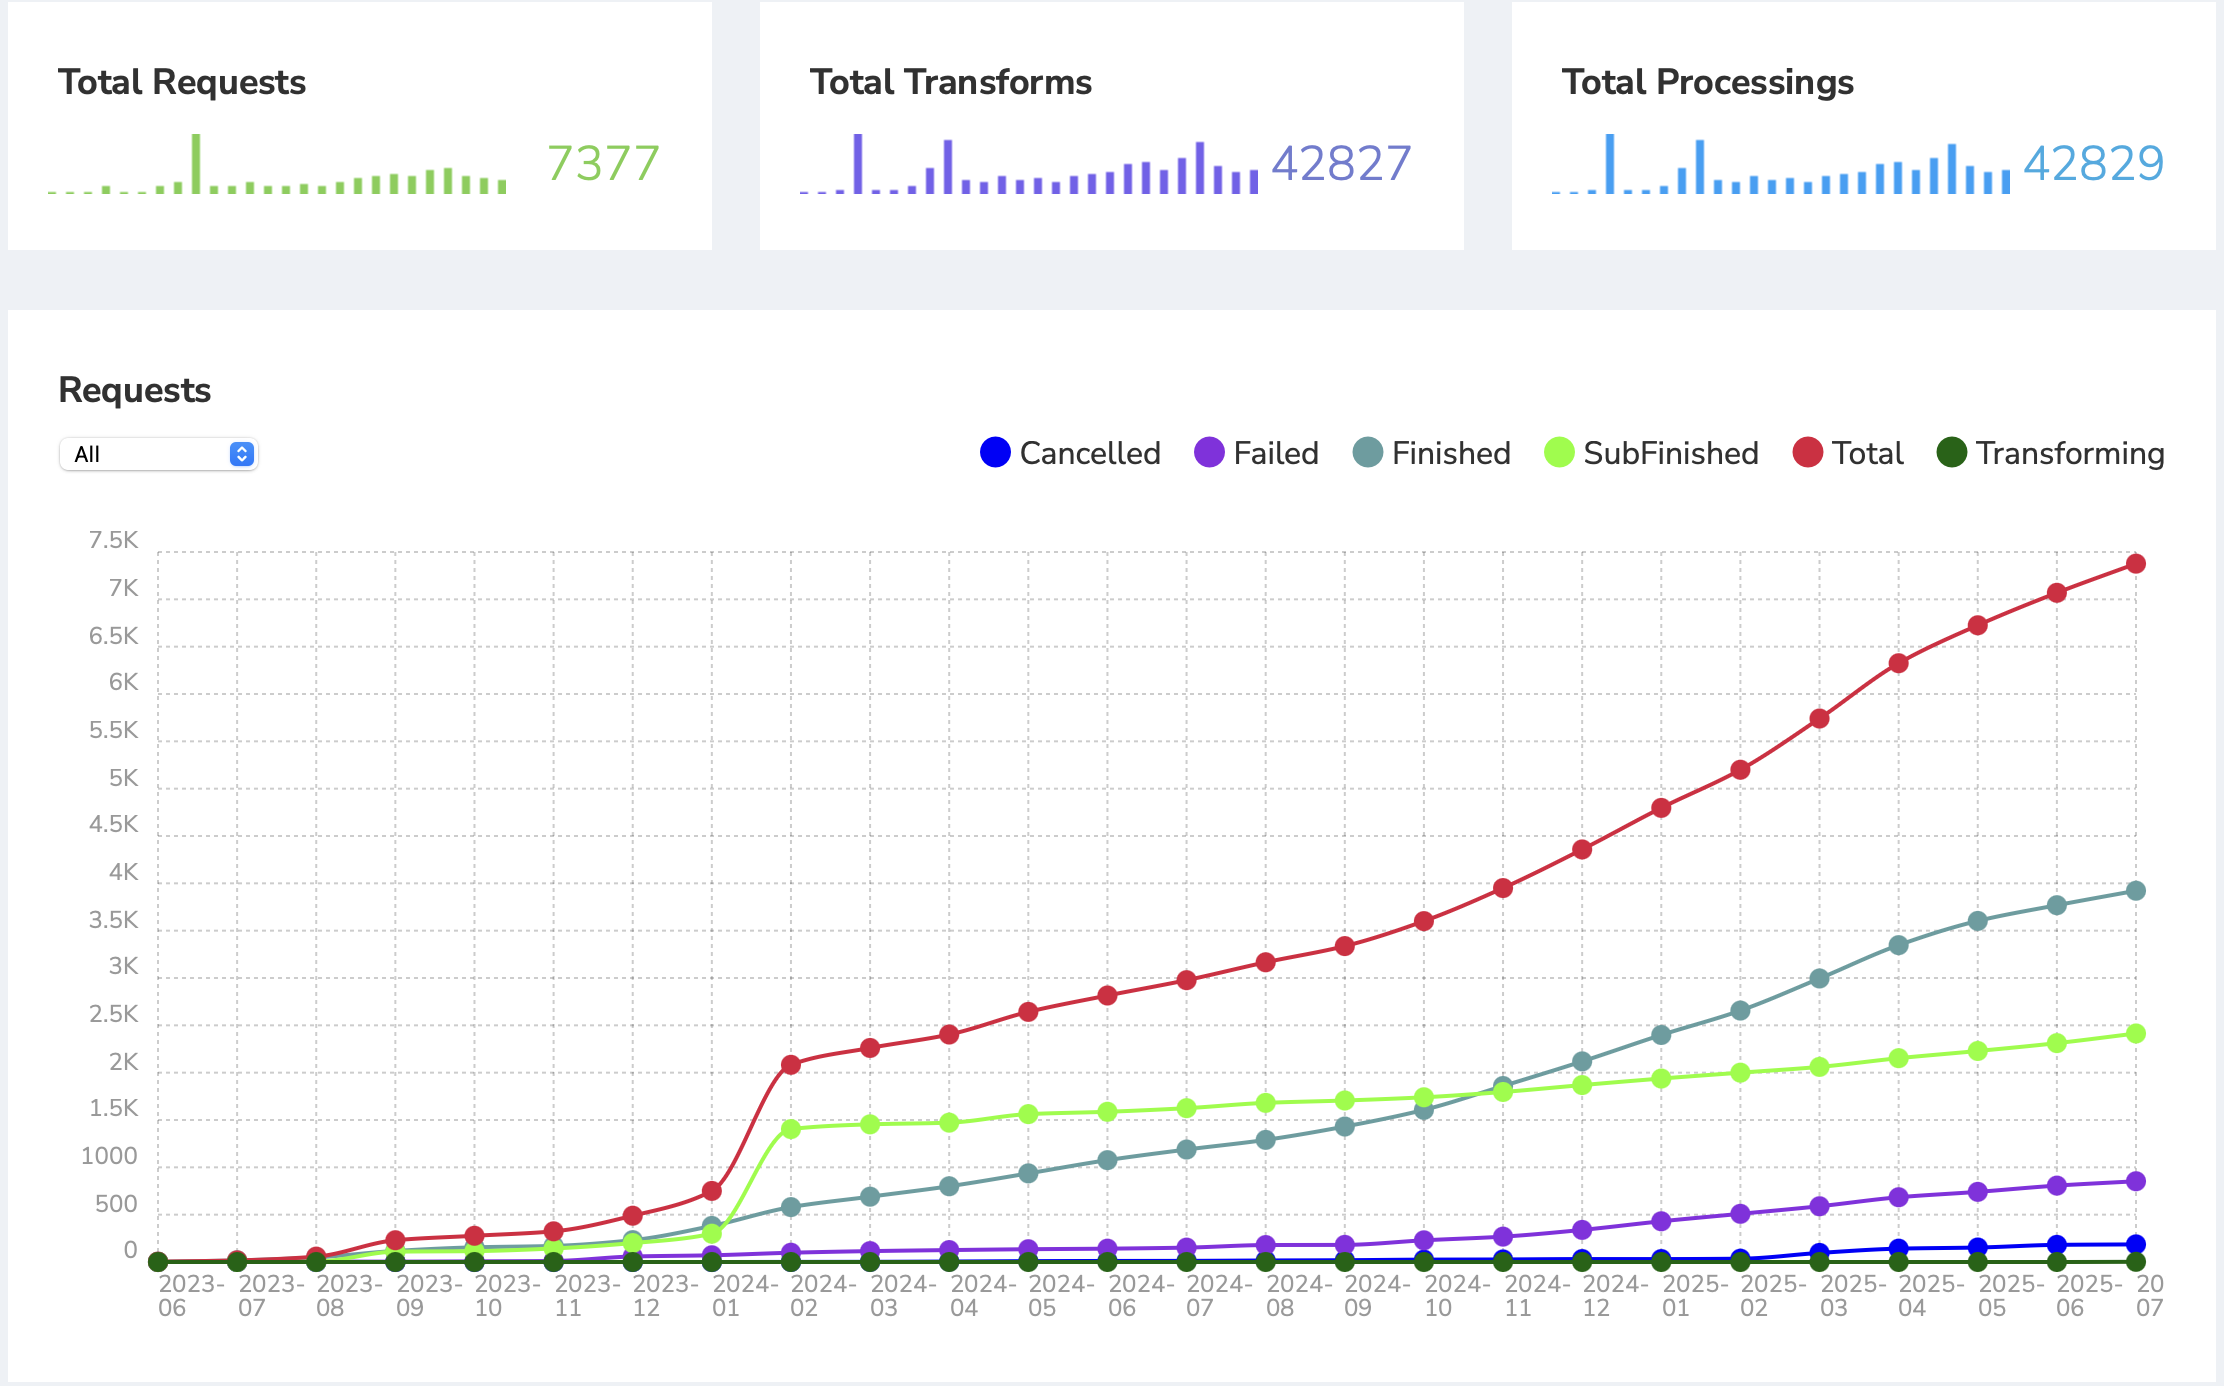The image size is (2224, 1386).
Task: Click the blue dropdown stepper arrows
Action: [241, 454]
